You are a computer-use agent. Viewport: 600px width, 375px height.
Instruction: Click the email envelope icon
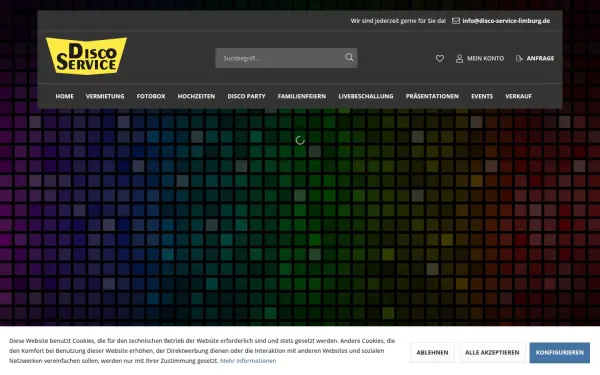pyautogui.click(x=456, y=21)
